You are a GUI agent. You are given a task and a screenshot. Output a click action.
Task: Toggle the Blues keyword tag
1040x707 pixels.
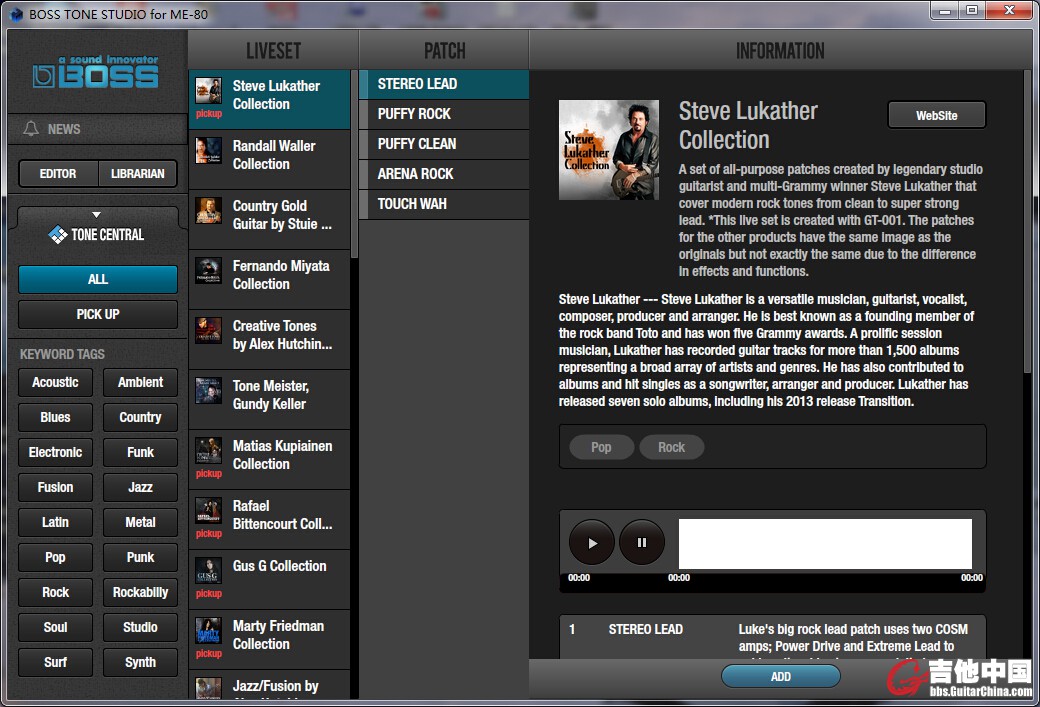(x=56, y=417)
